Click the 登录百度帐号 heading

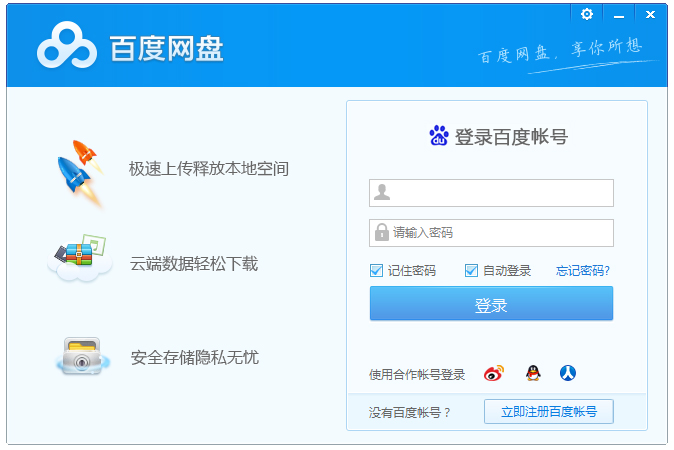coord(511,137)
